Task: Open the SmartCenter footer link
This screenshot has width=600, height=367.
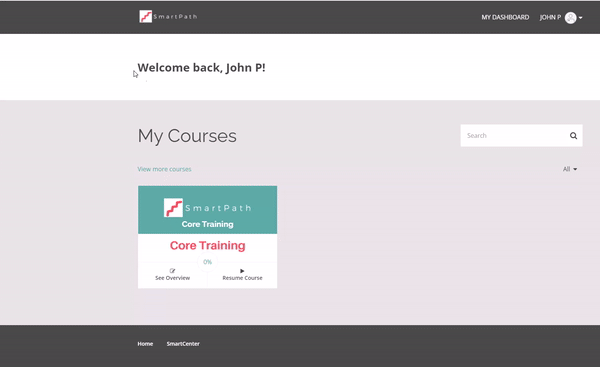Action: point(183,344)
